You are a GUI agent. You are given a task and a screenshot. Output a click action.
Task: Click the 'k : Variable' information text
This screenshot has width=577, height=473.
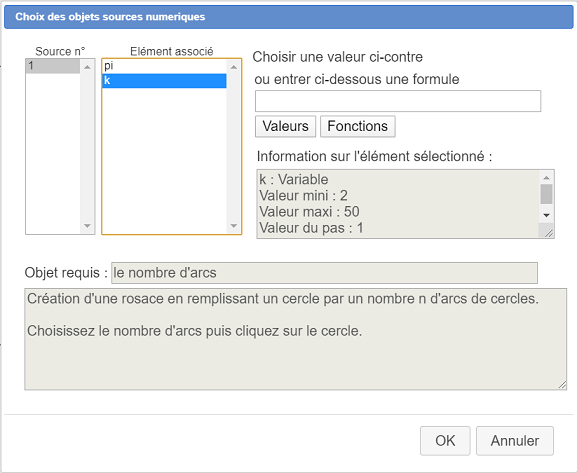pos(294,180)
